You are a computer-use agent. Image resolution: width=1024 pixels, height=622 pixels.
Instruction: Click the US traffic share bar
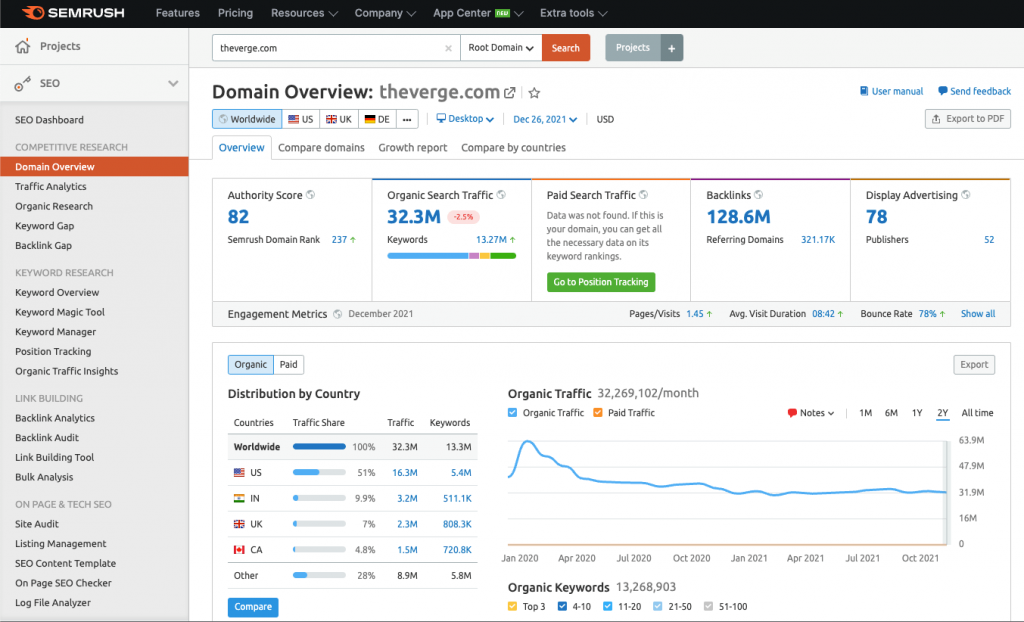click(x=319, y=472)
